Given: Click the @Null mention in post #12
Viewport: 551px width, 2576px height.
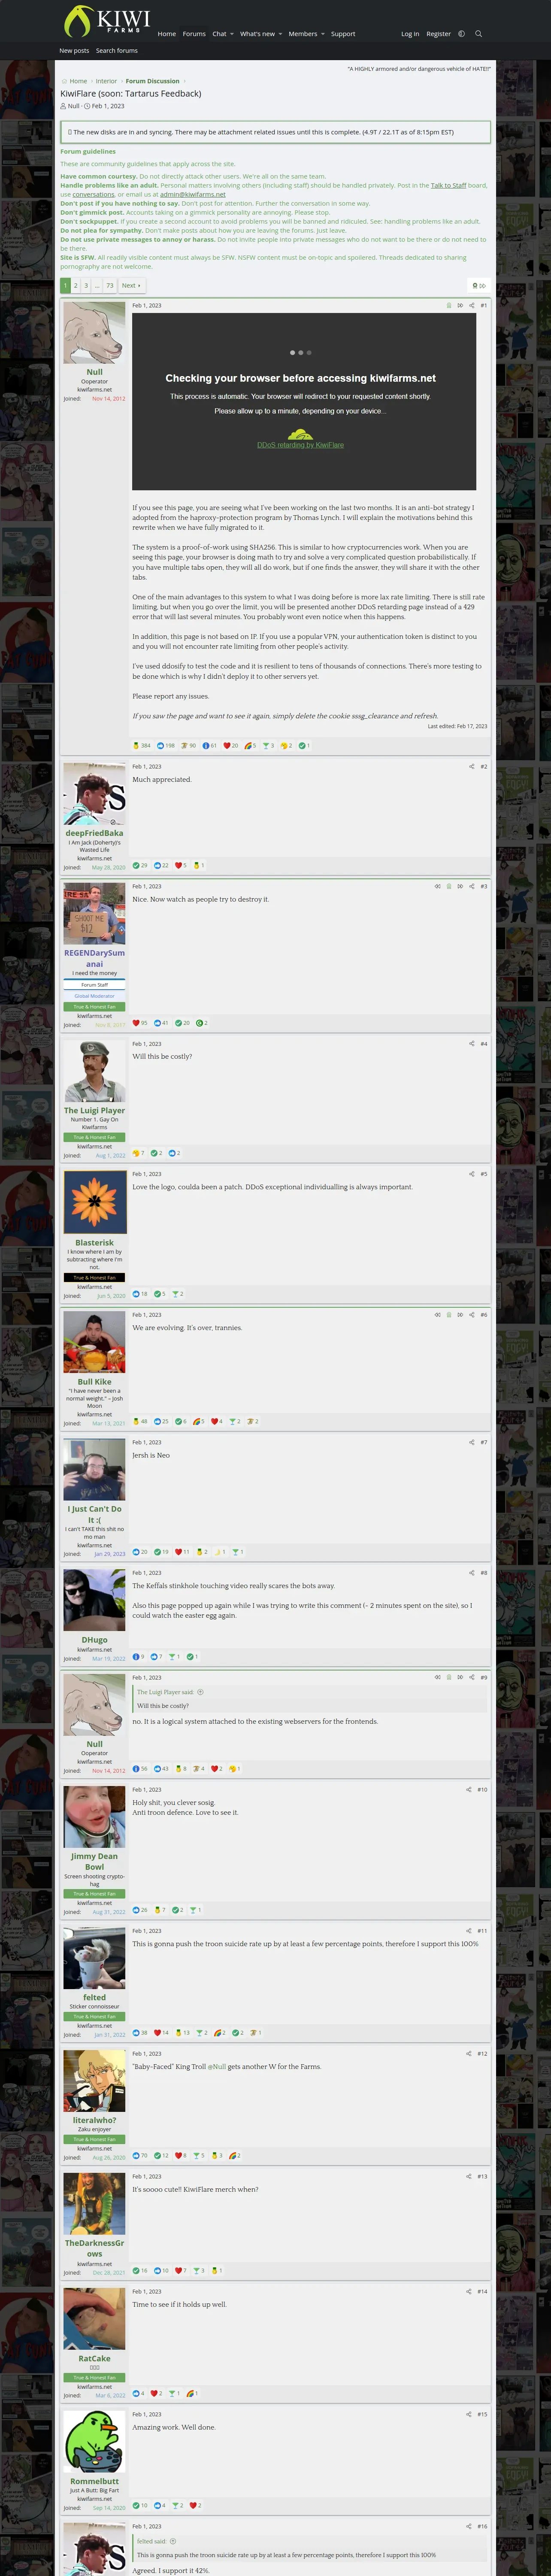Looking at the screenshot, I should click(217, 2067).
